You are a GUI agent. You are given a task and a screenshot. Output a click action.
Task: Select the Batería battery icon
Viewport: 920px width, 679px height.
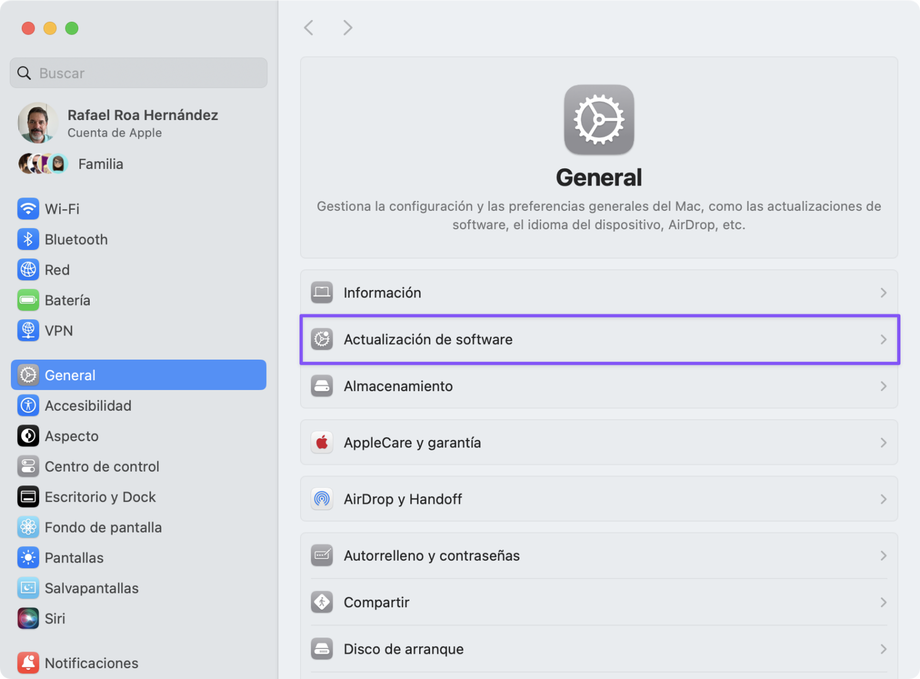tap(28, 300)
